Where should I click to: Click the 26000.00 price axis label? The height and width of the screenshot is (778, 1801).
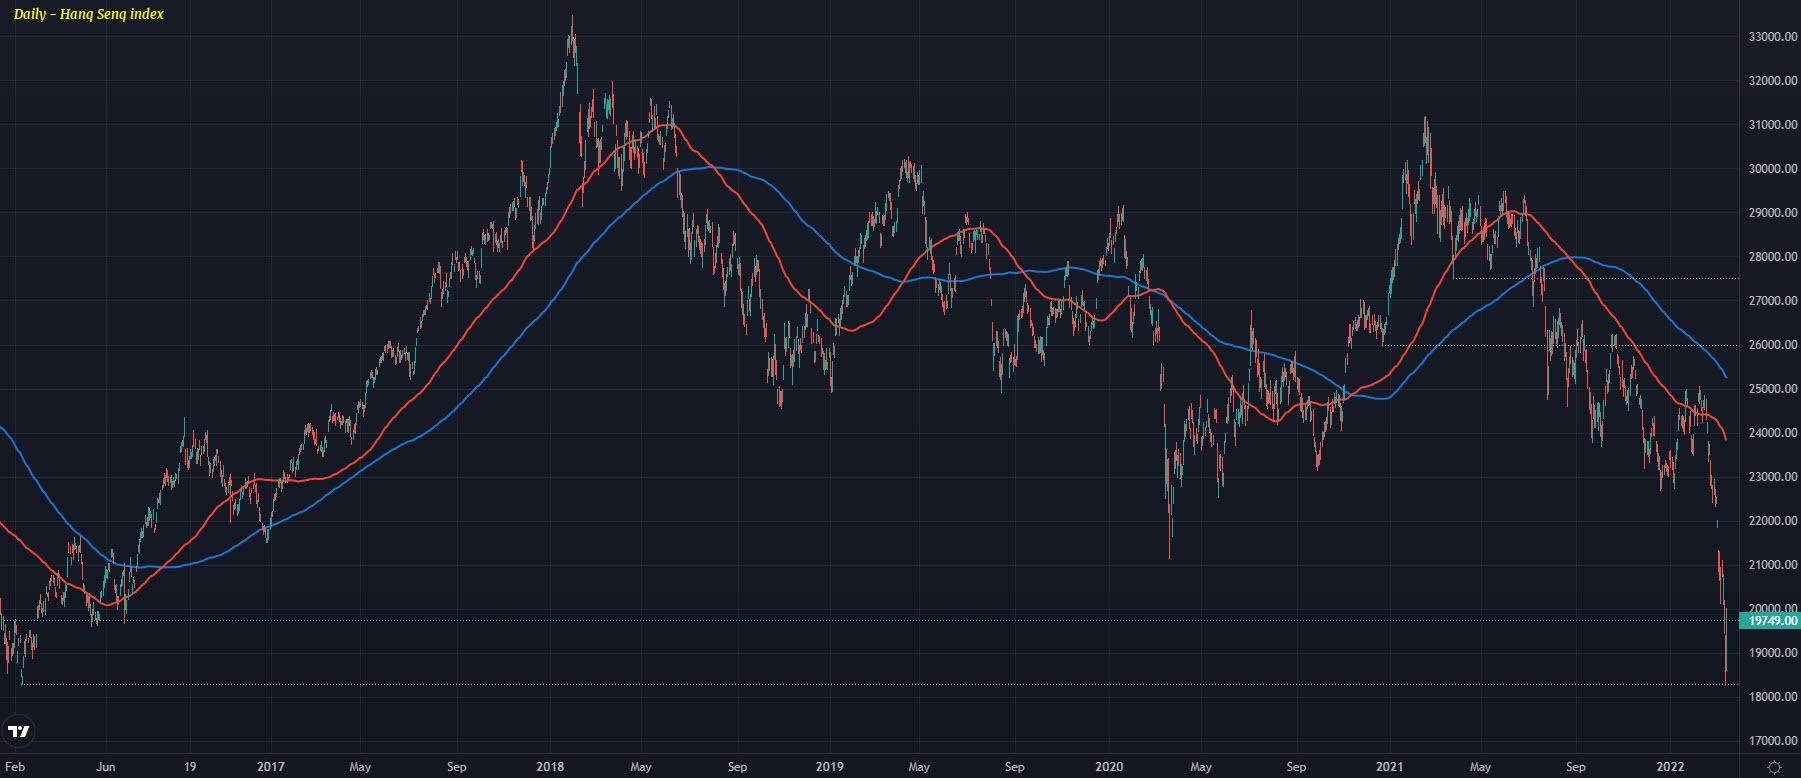tap(1772, 345)
